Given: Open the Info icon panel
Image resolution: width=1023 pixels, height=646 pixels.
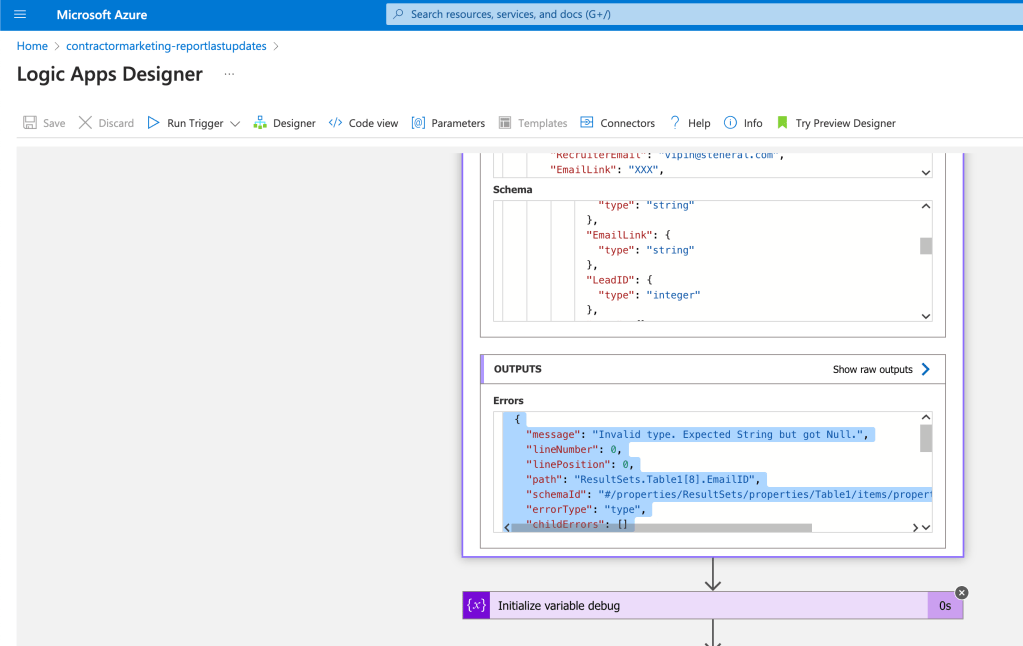Looking at the screenshot, I should click(x=730, y=123).
